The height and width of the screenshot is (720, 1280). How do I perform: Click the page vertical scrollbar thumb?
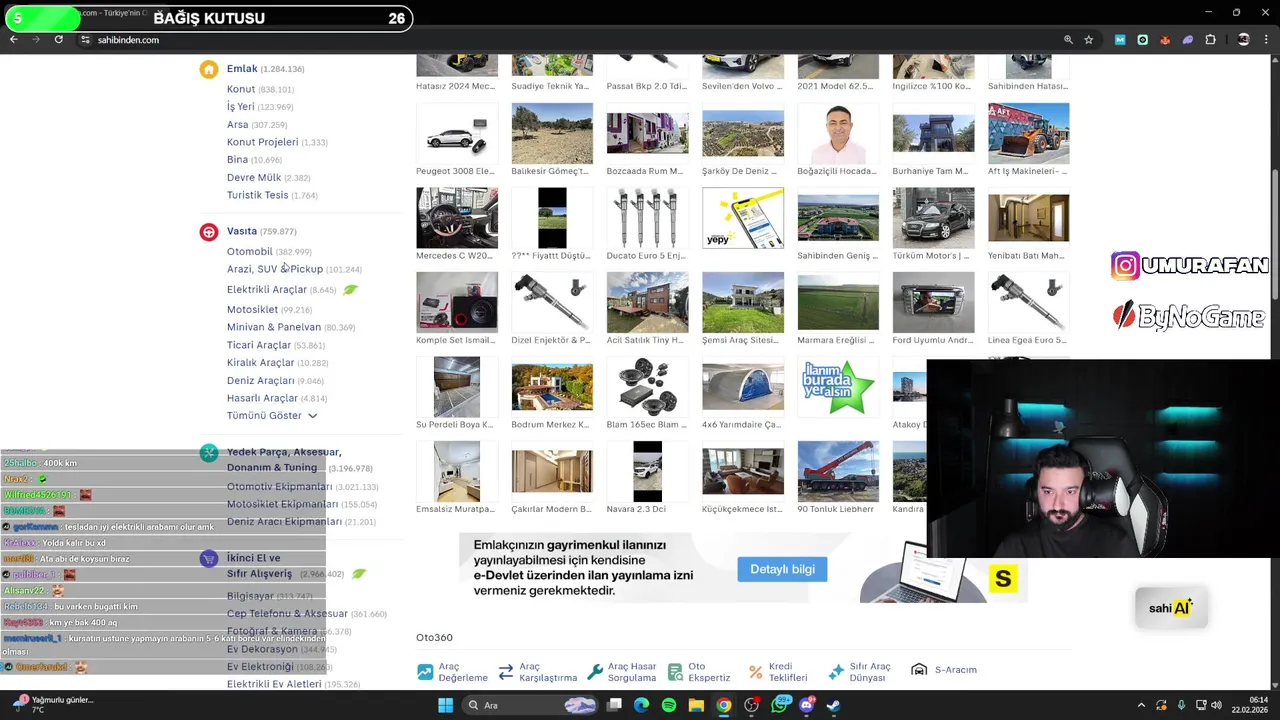(1274, 235)
